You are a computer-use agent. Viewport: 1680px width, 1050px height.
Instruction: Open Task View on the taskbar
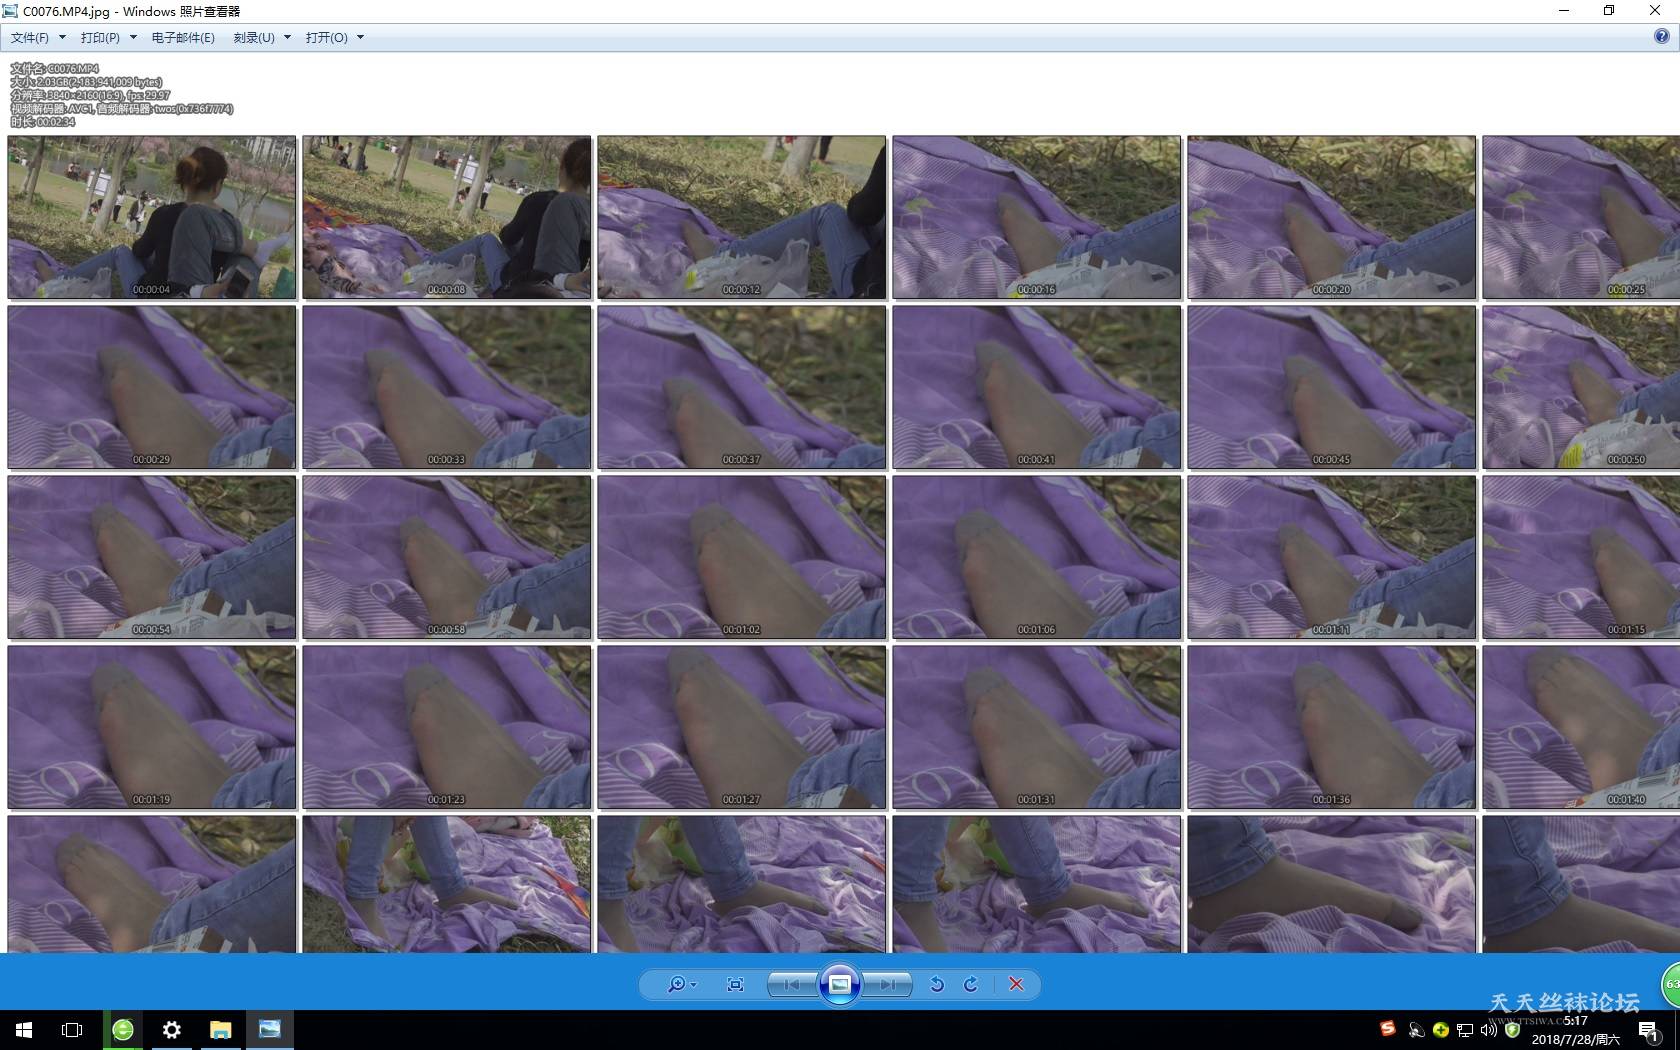[x=72, y=1030]
